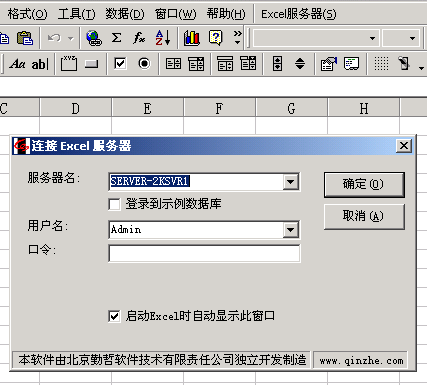The image size is (427, 385).
Task: Open the font name combo box
Action: [316, 38]
